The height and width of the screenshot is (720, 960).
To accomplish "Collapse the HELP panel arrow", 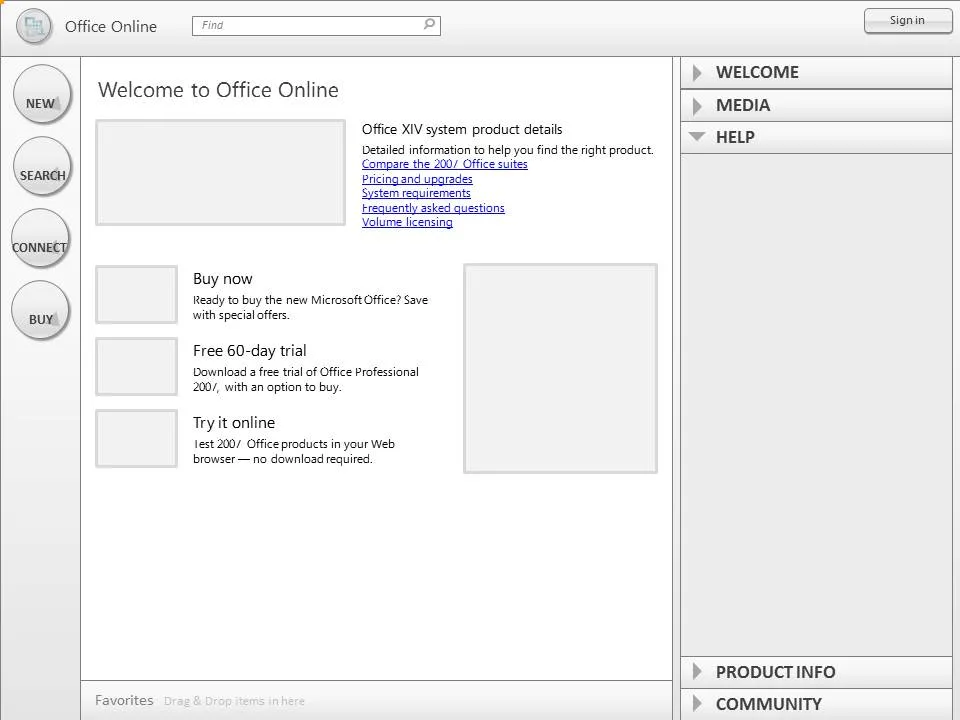I will (697, 137).
